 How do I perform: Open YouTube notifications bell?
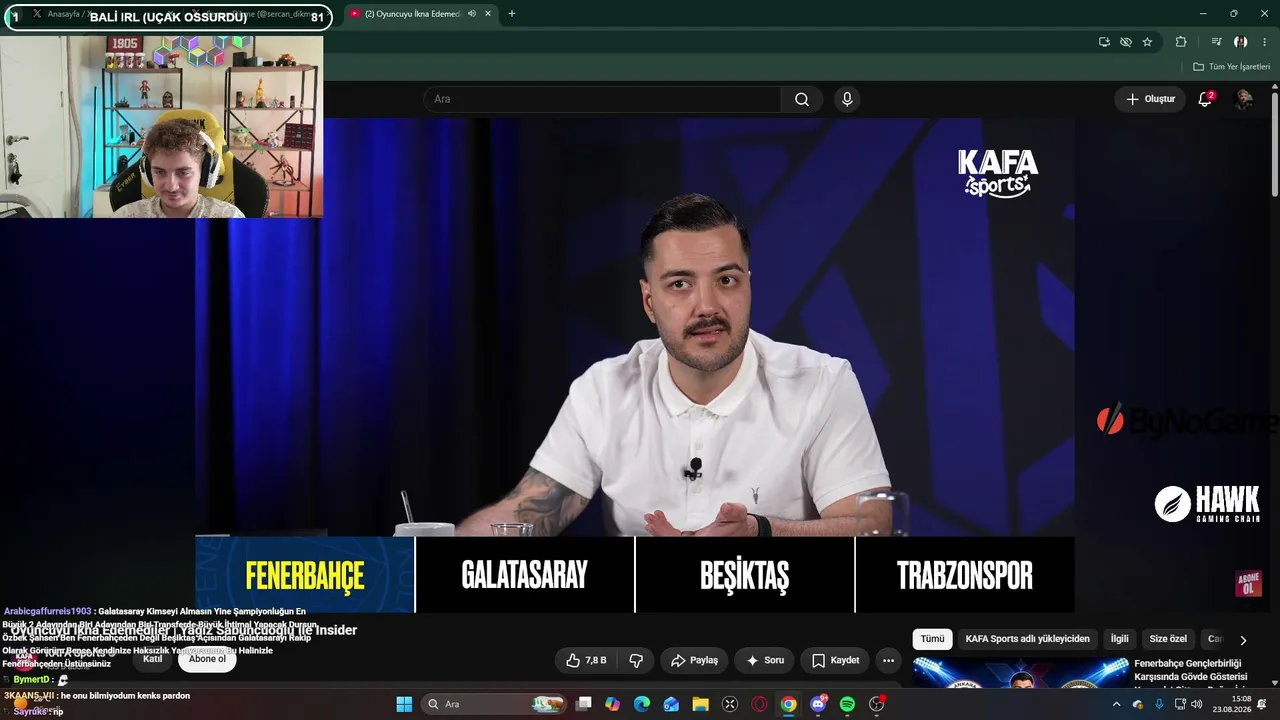[1205, 99]
